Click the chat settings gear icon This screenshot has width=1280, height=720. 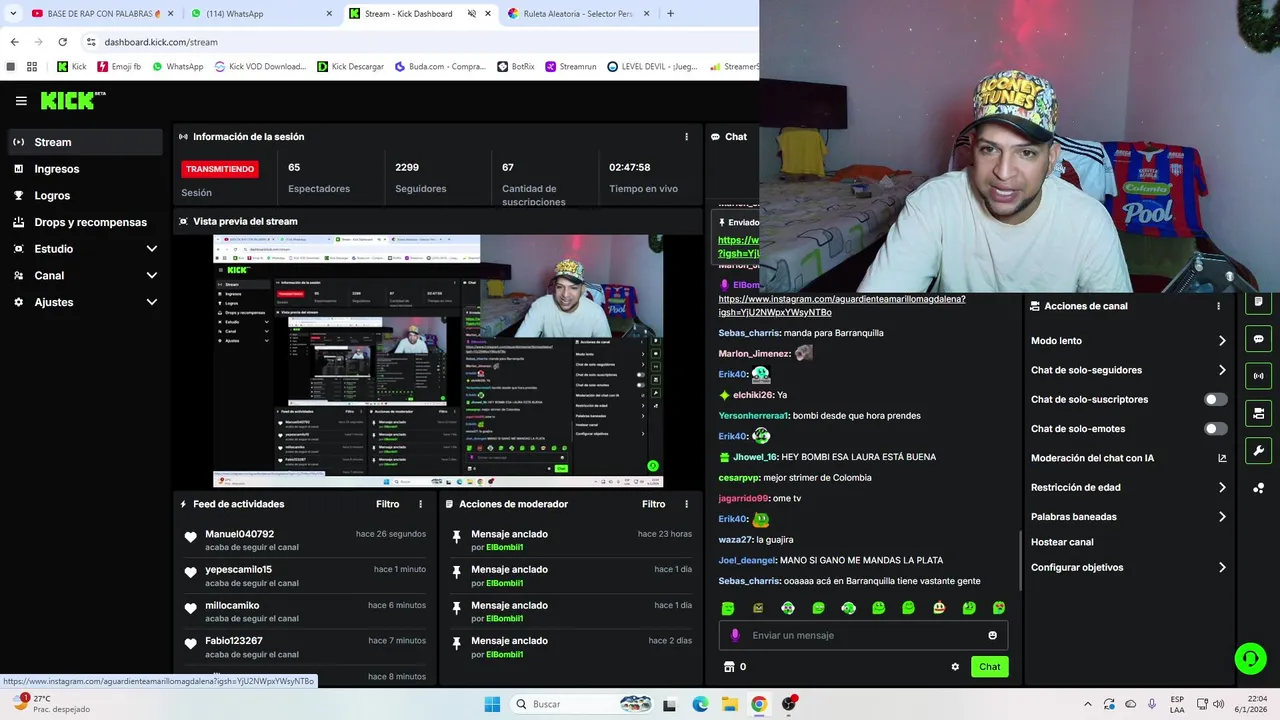click(955, 667)
